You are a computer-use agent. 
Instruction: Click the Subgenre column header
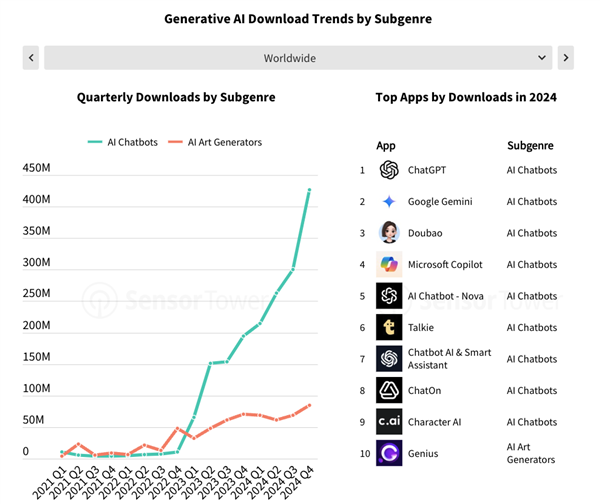530,145
